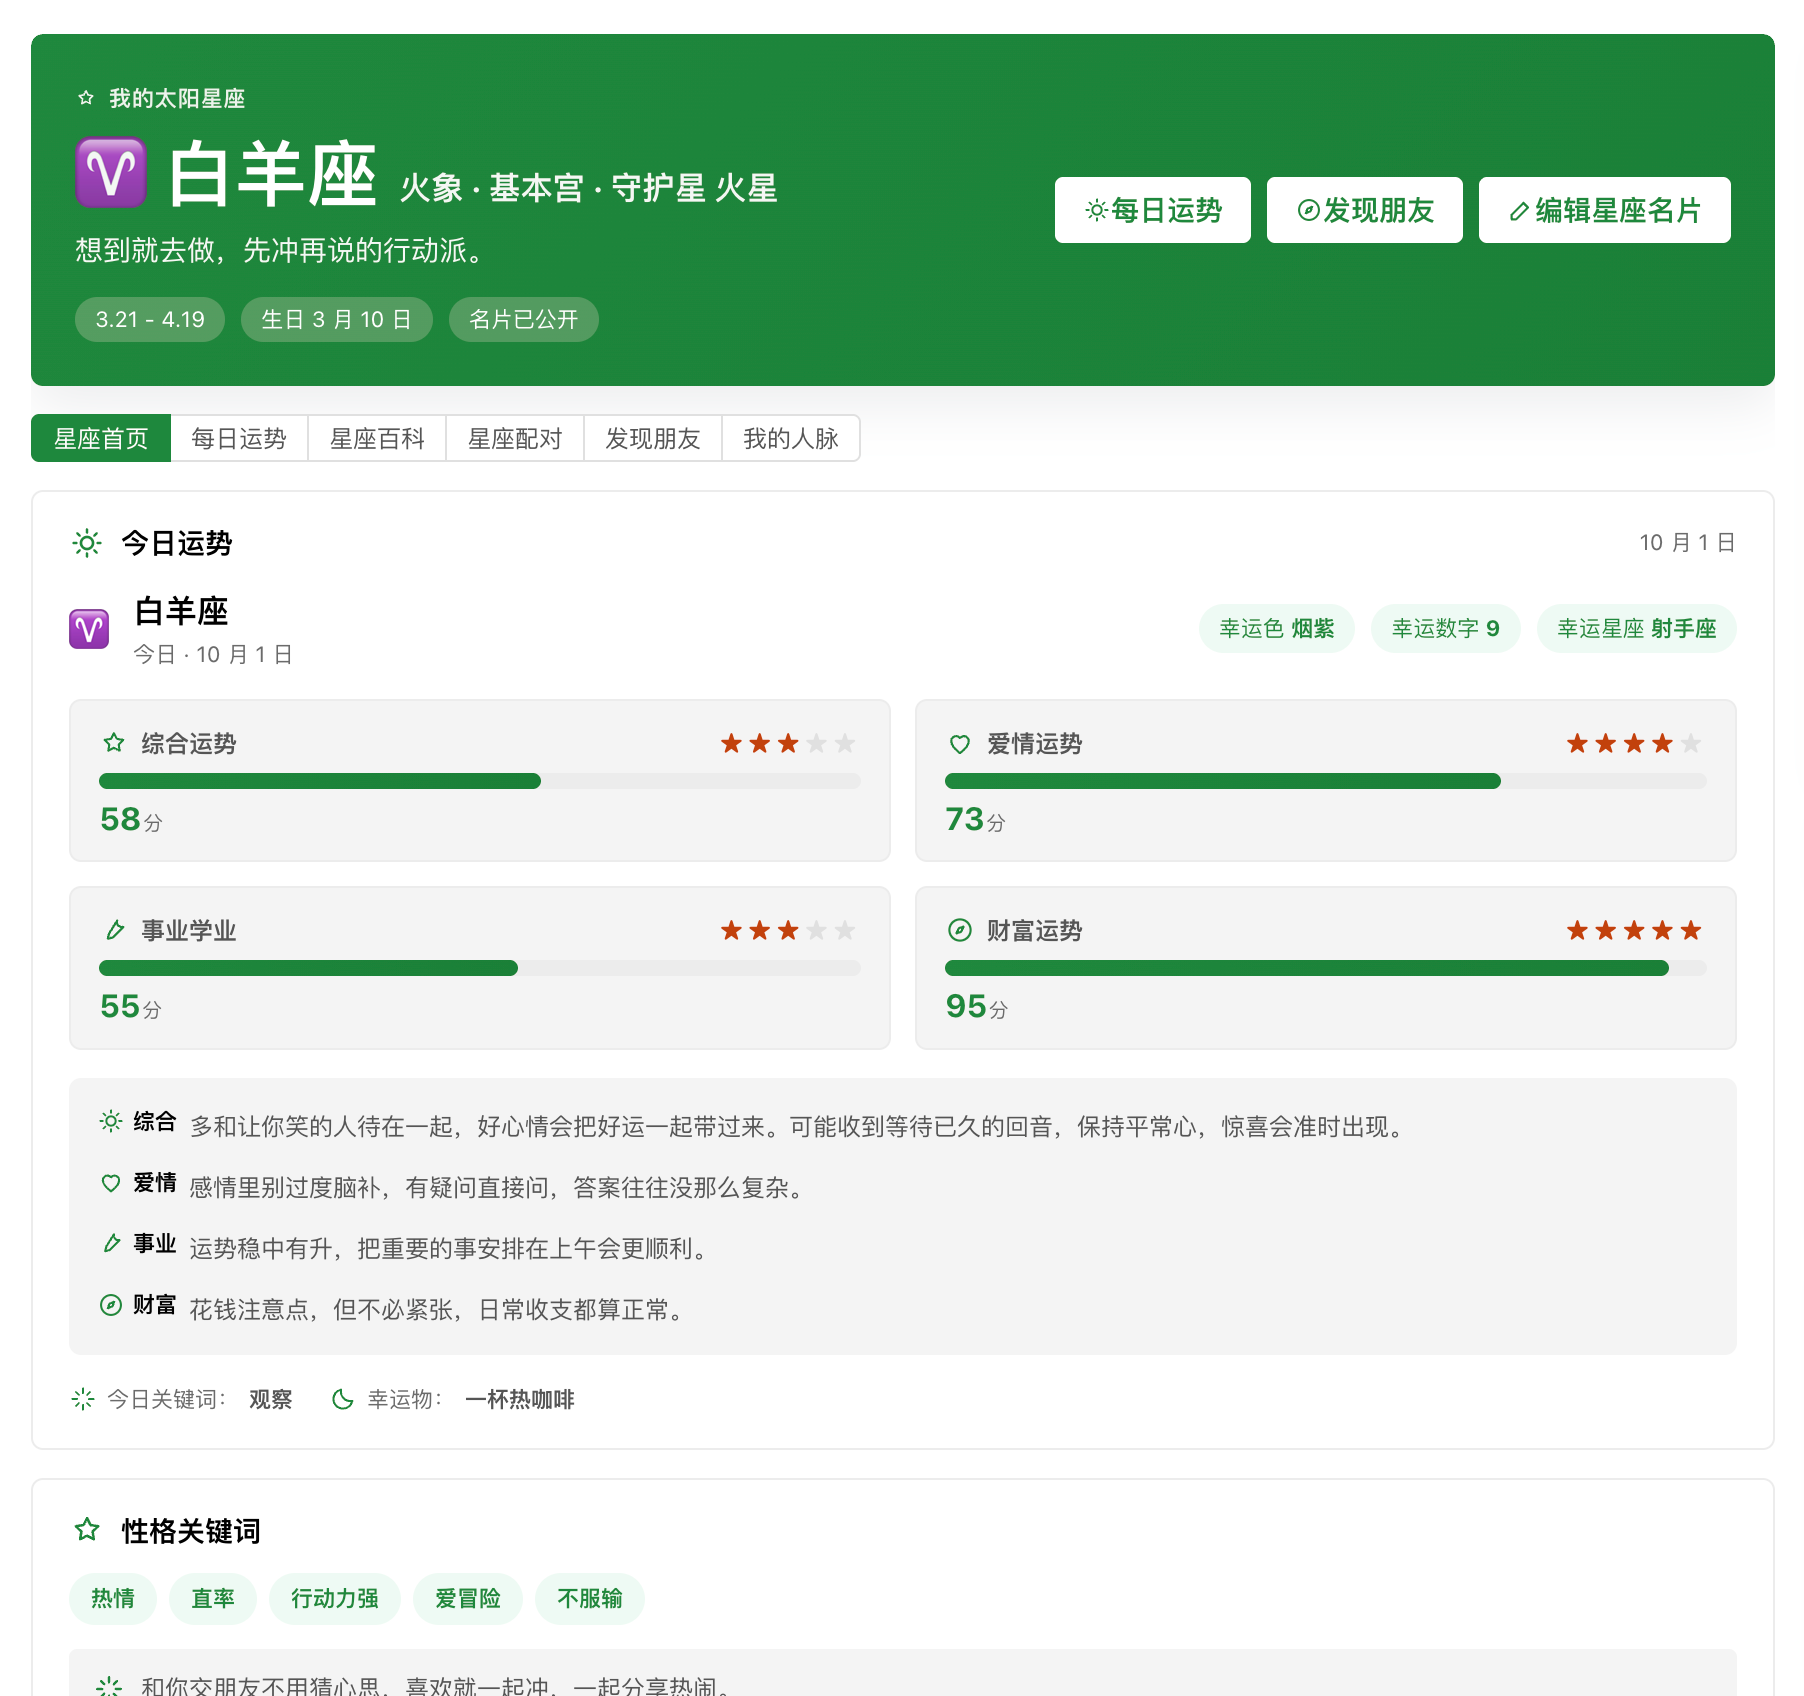The image size is (1804, 1696).
Task: Click star icon beside 综合运势
Action: (x=114, y=743)
